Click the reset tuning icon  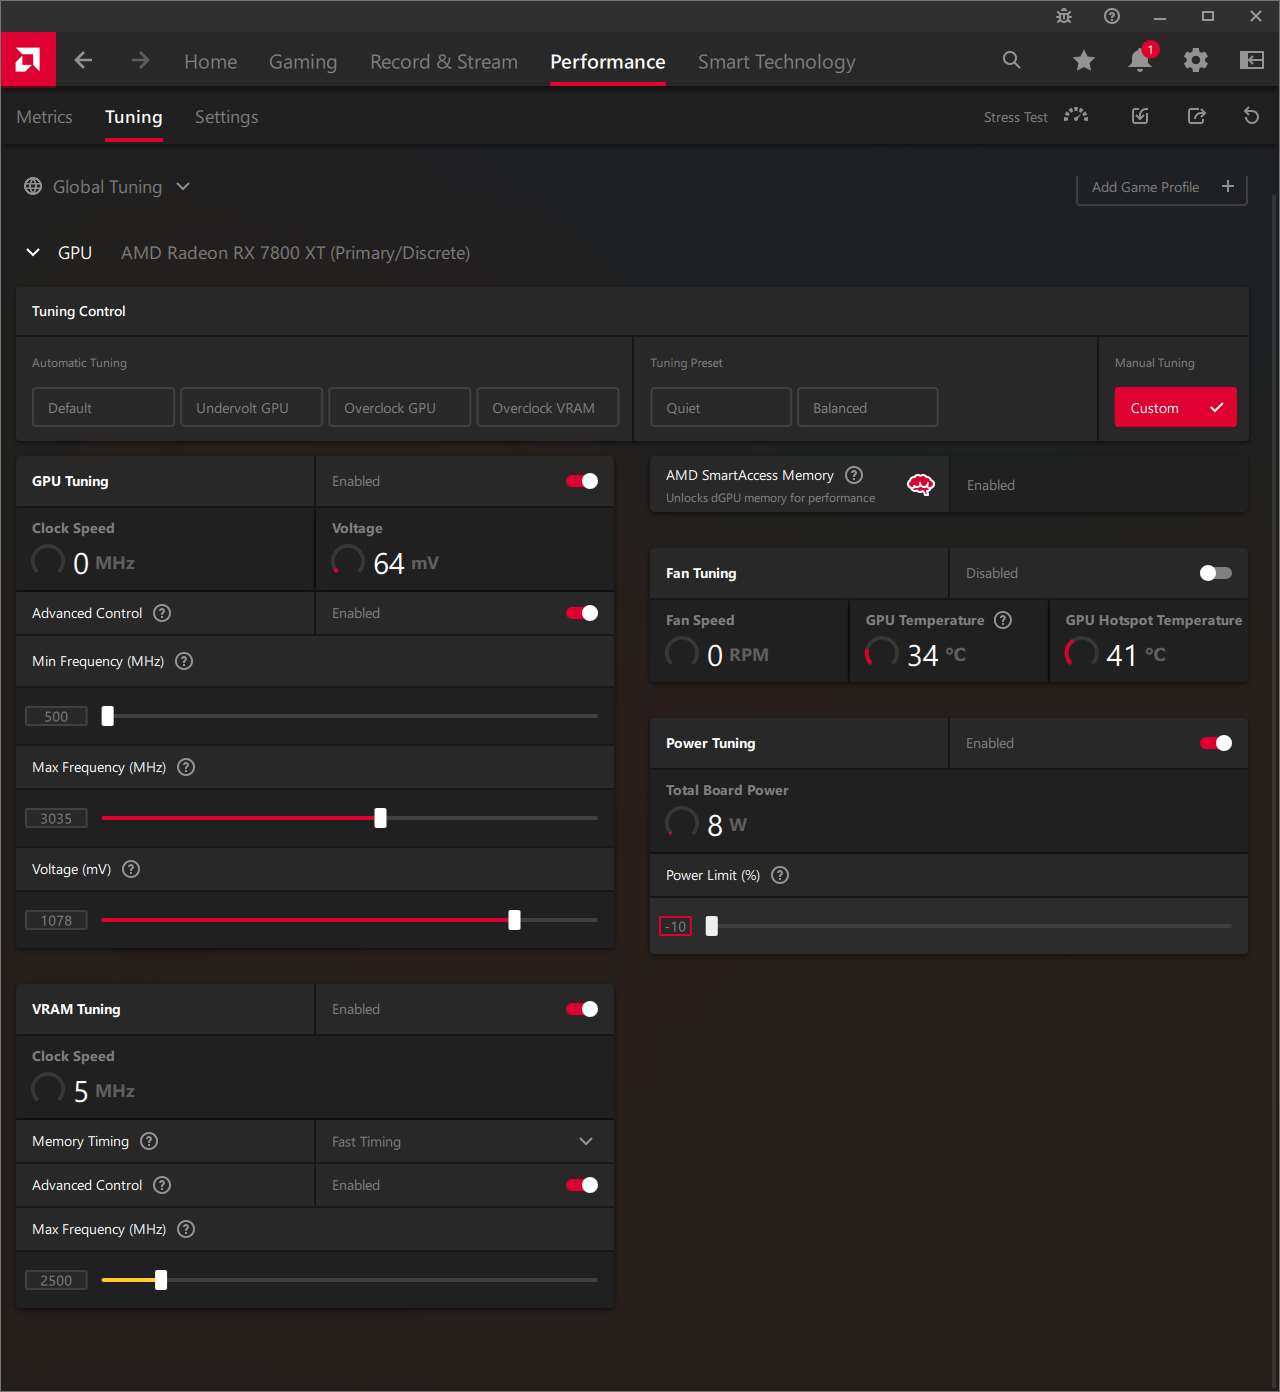1251,116
